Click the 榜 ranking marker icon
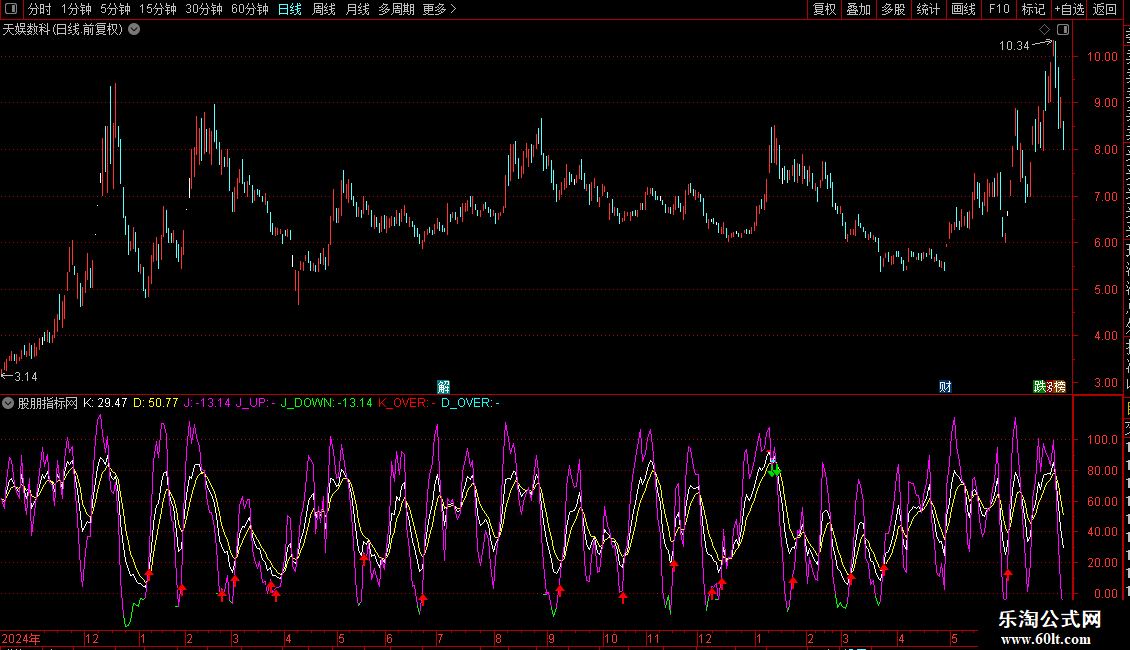The width and height of the screenshot is (1130, 650). click(1059, 387)
